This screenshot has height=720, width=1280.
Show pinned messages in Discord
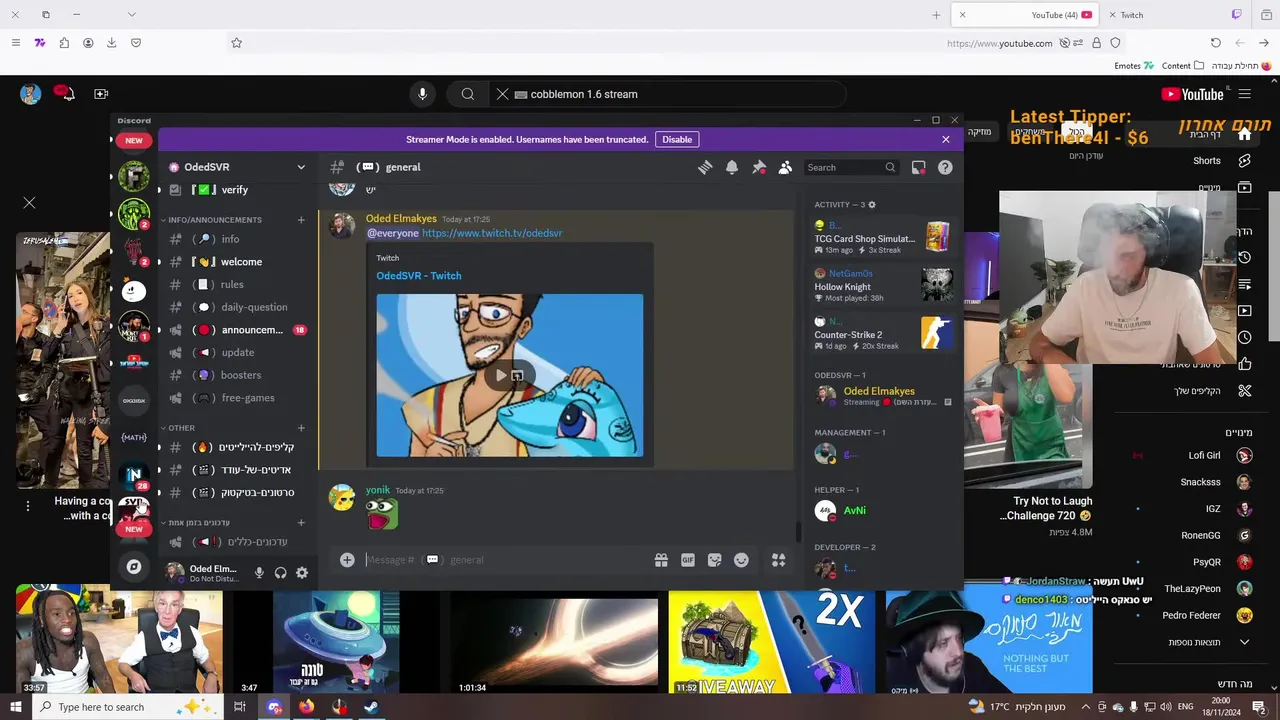click(x=759, y=167)
